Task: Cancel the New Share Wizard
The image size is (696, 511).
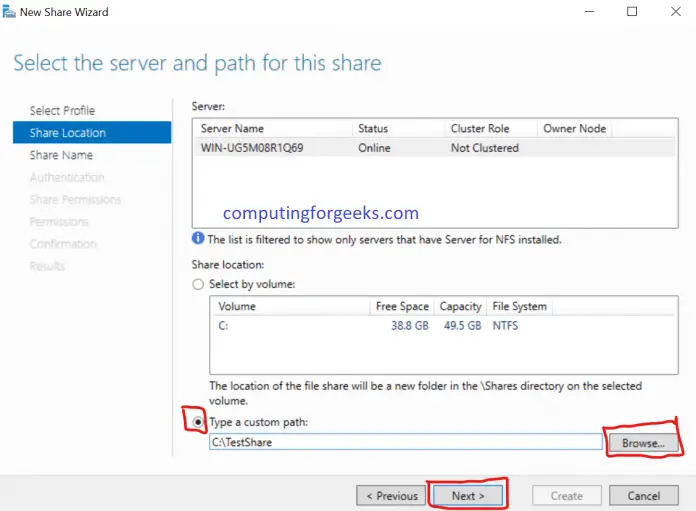Action: pyautogui.click(x=643, y=495)
